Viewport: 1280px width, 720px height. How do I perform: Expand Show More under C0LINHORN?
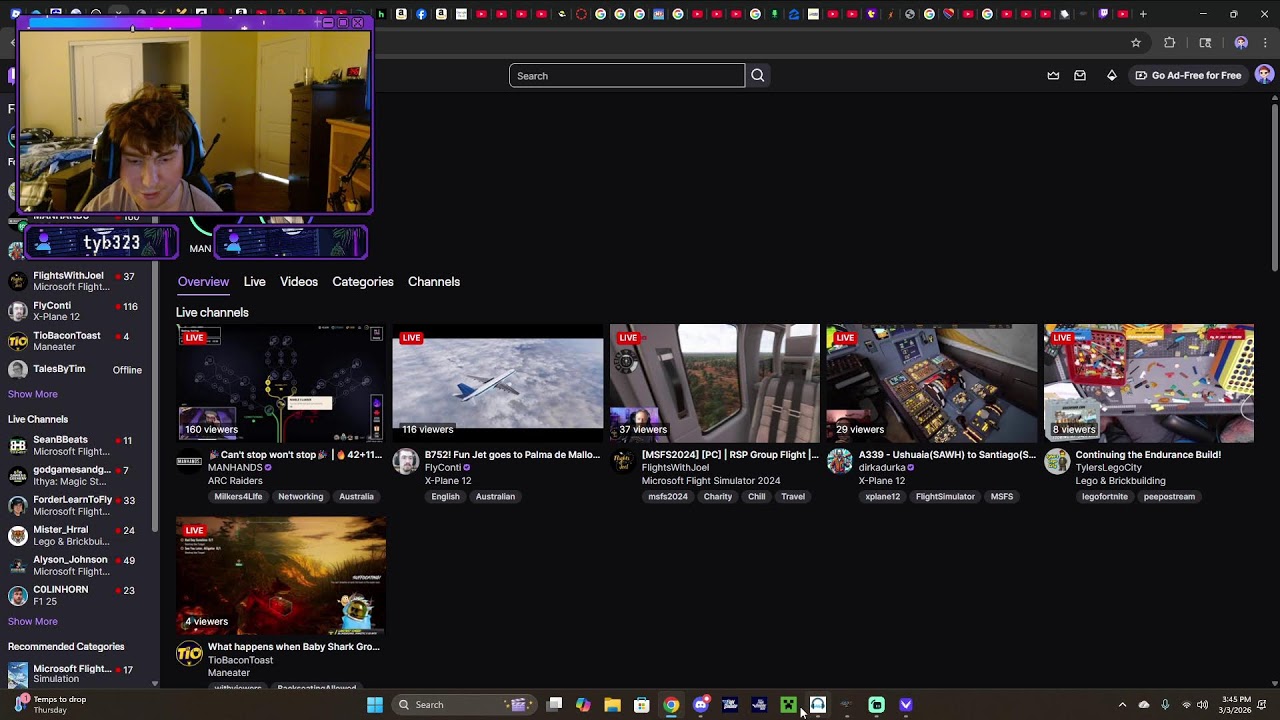pos(33,621)
